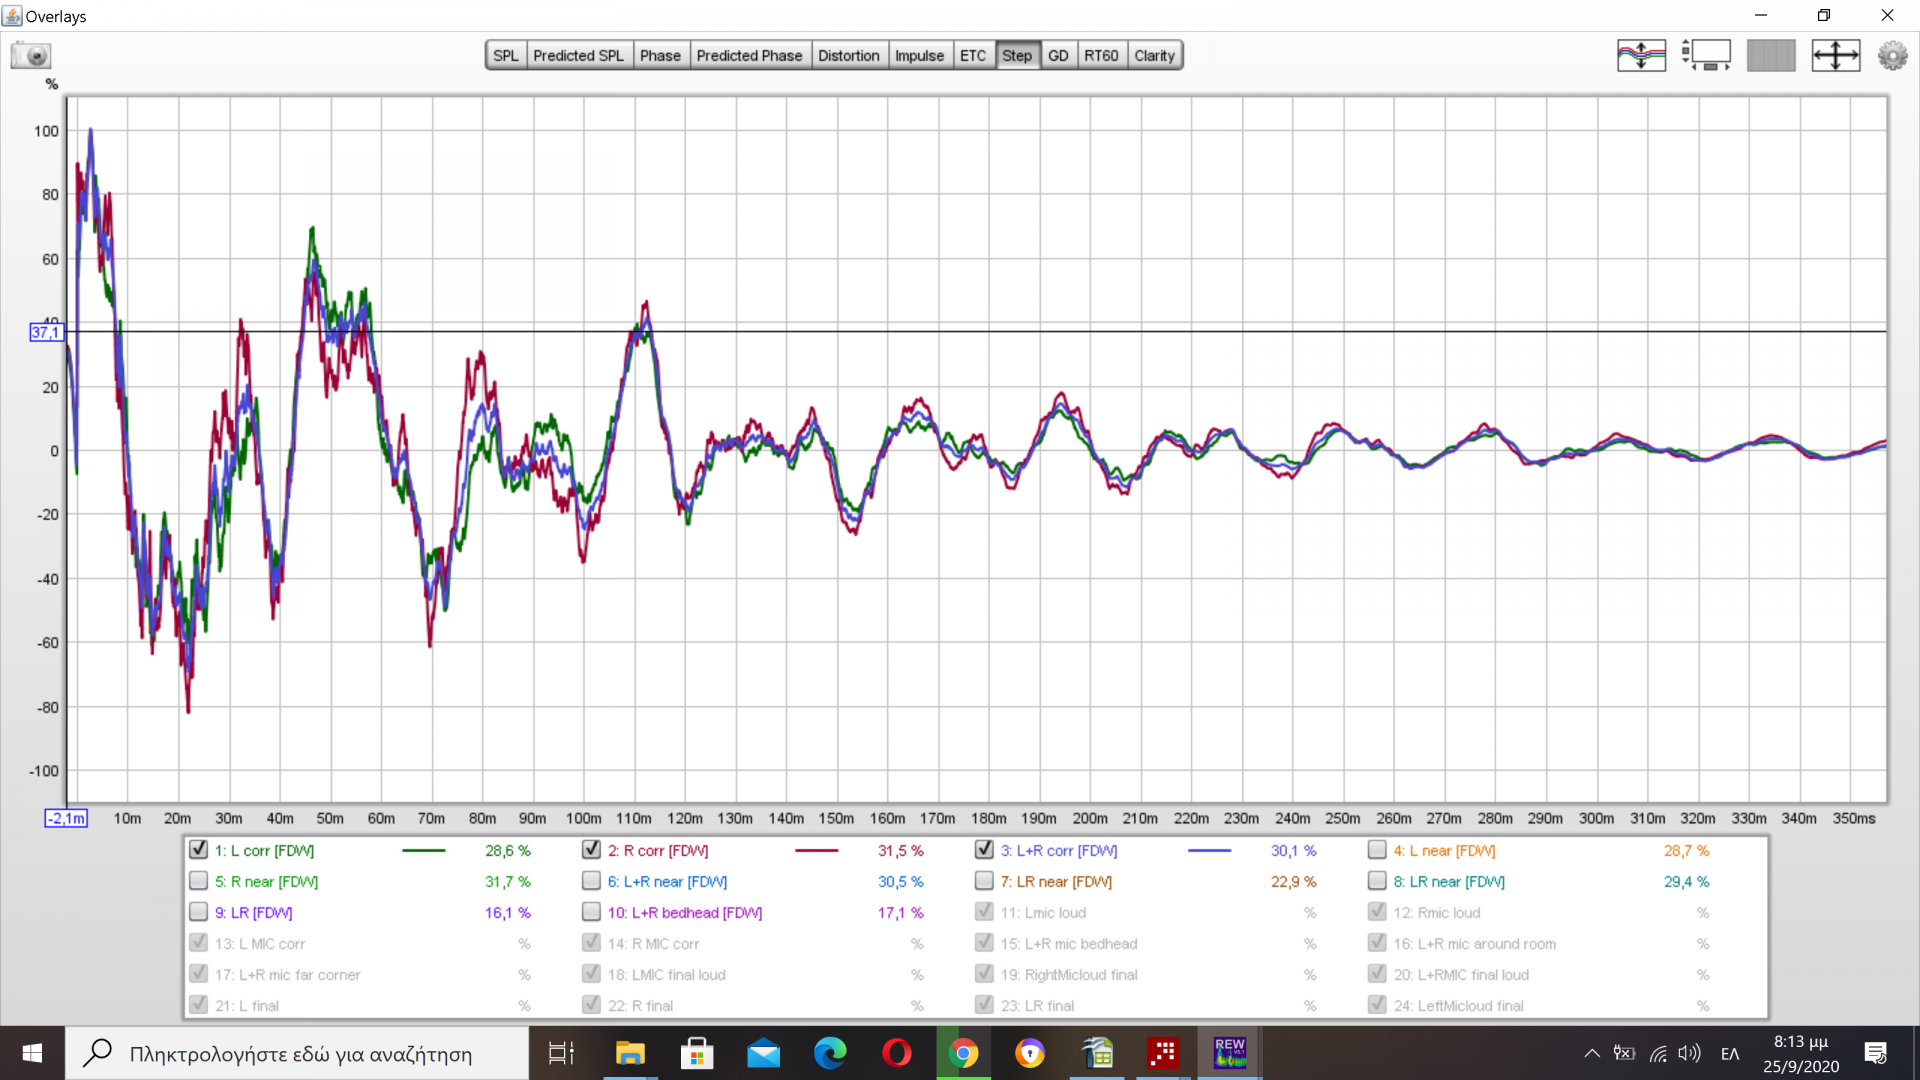Open File Explorer from the taskbar
This screenshot has height=1080, width=1920.
[630, 1053]
